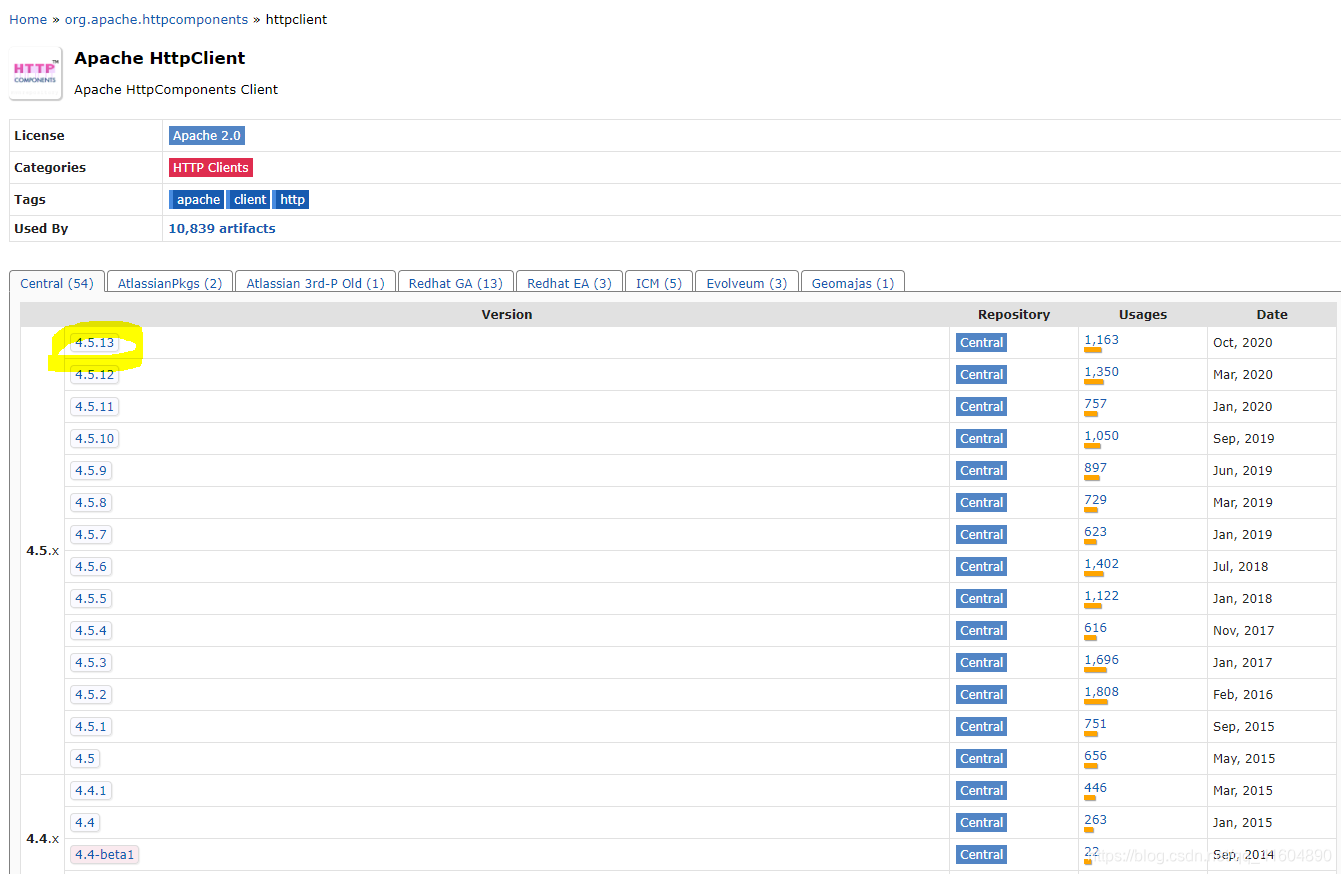Open version 4.5 link

tap(84, 759)
